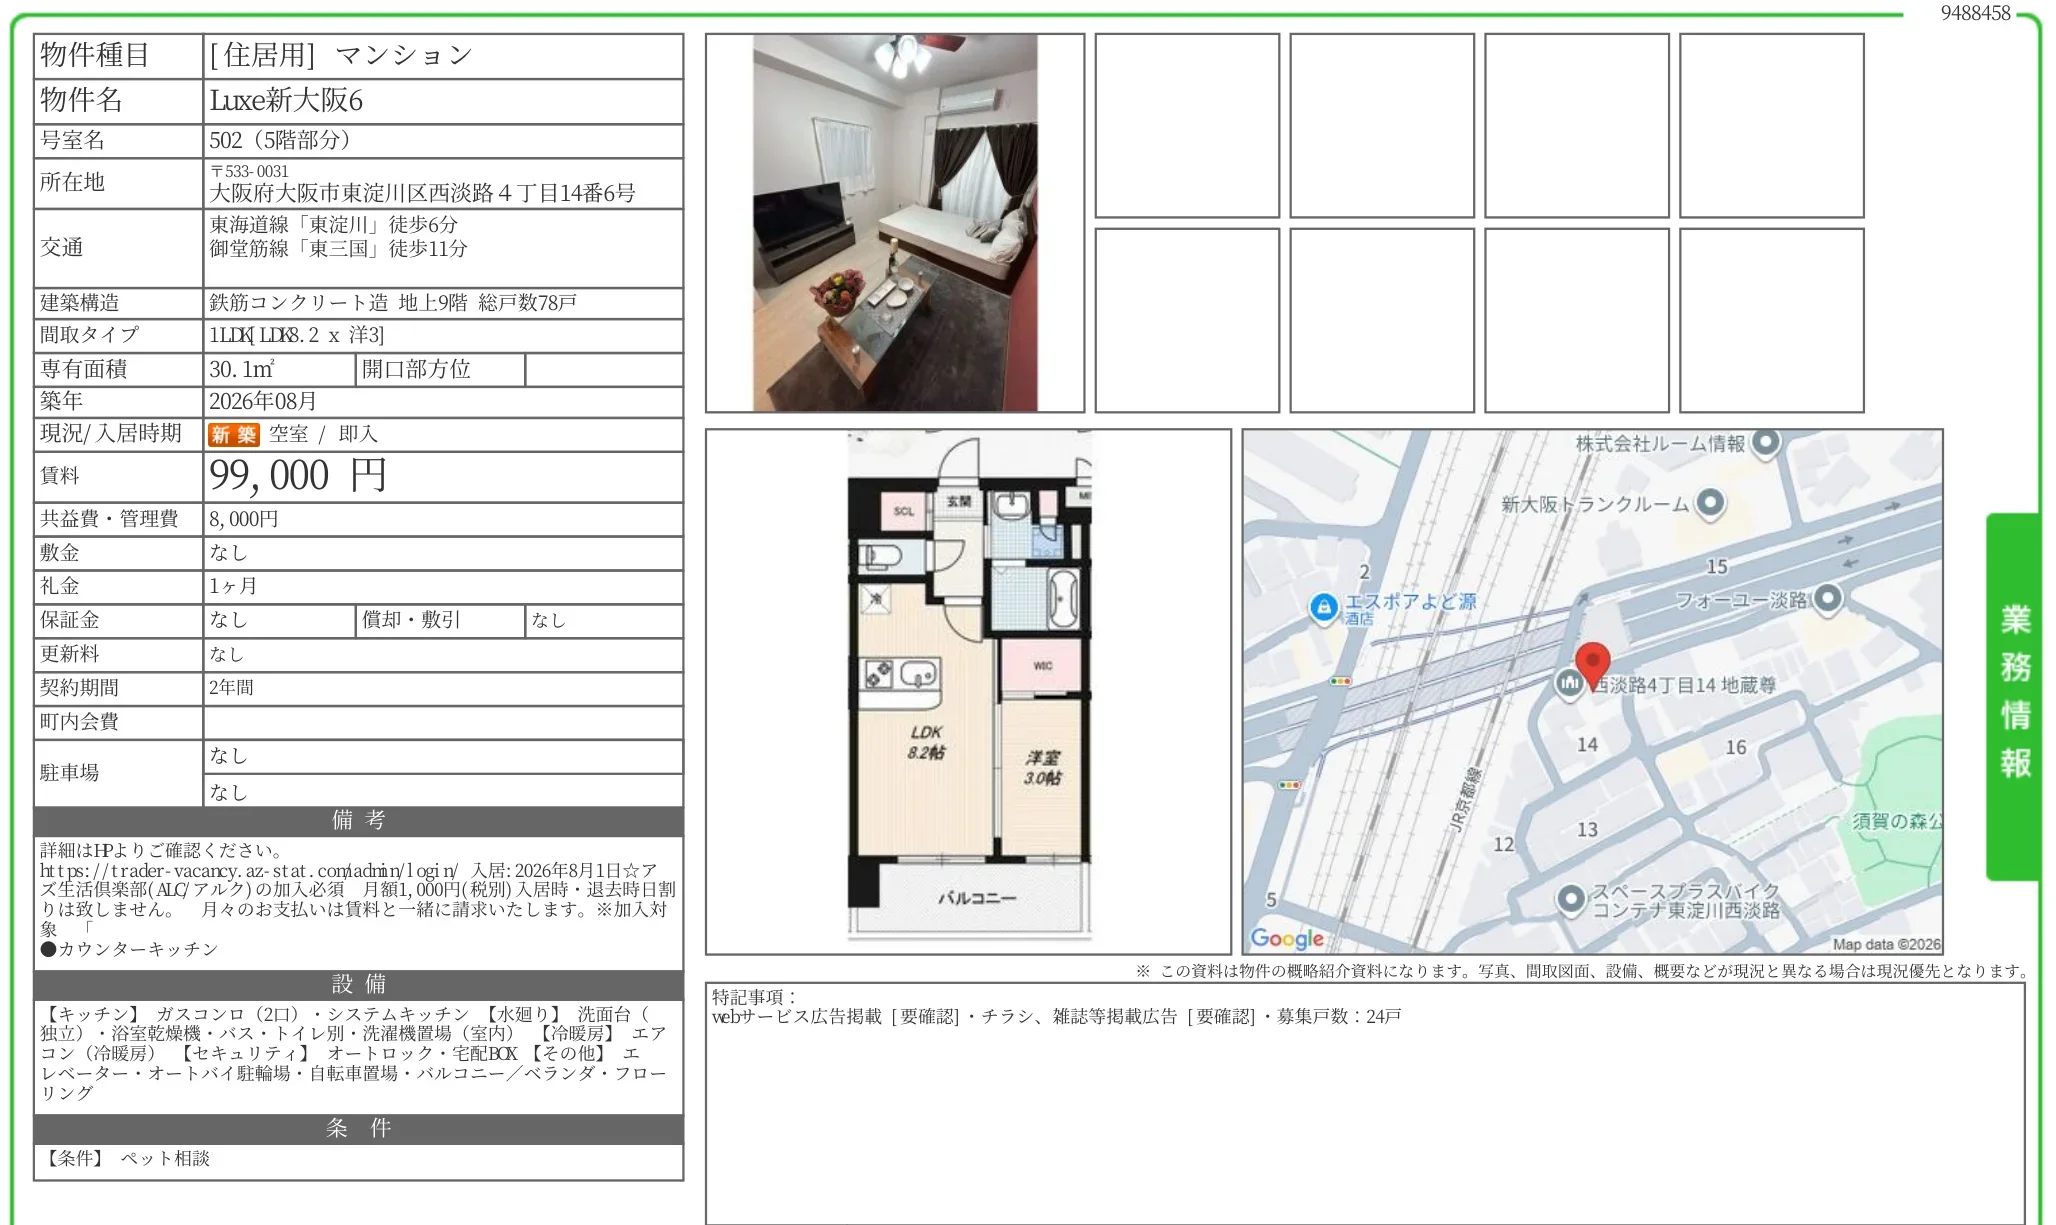
Task: Click the Map data ©2026 attribution
Action: tap(1886, 944)
